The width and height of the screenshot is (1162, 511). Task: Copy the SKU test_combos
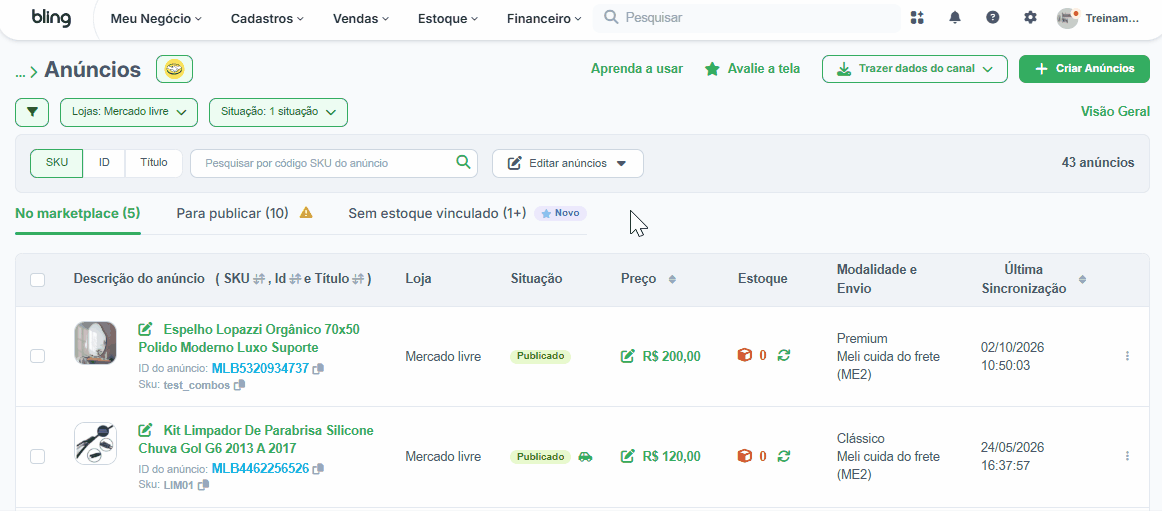coord(239,385)
